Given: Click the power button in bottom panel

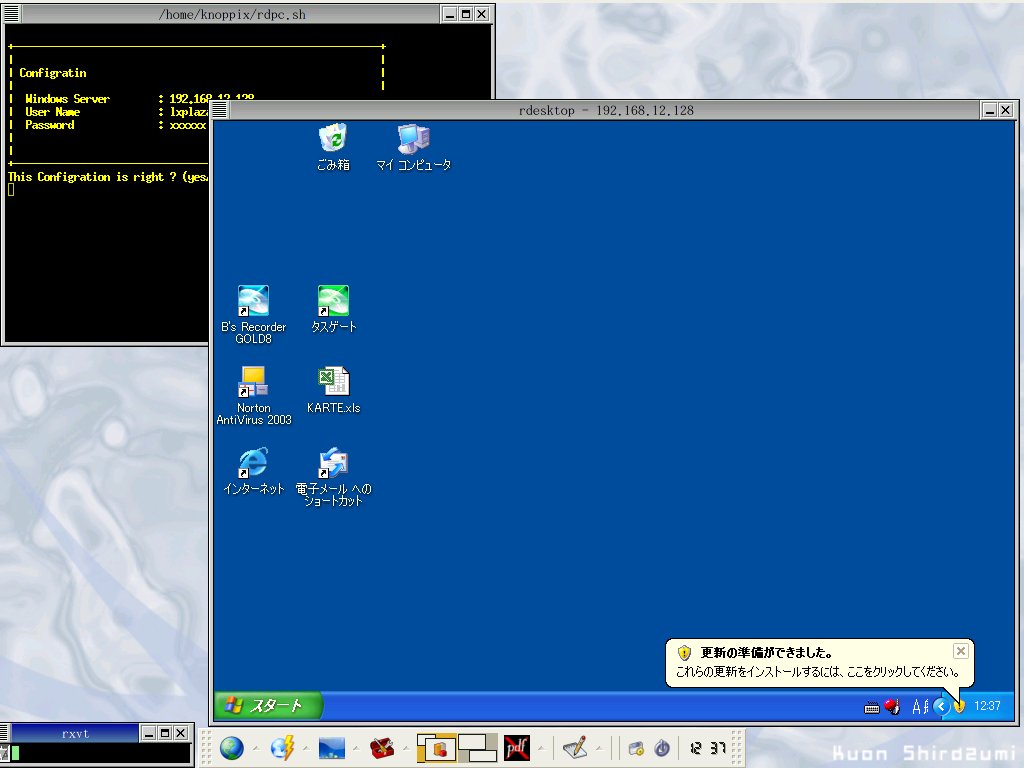Looking at the screenshot, I should (x=661, y=748).
